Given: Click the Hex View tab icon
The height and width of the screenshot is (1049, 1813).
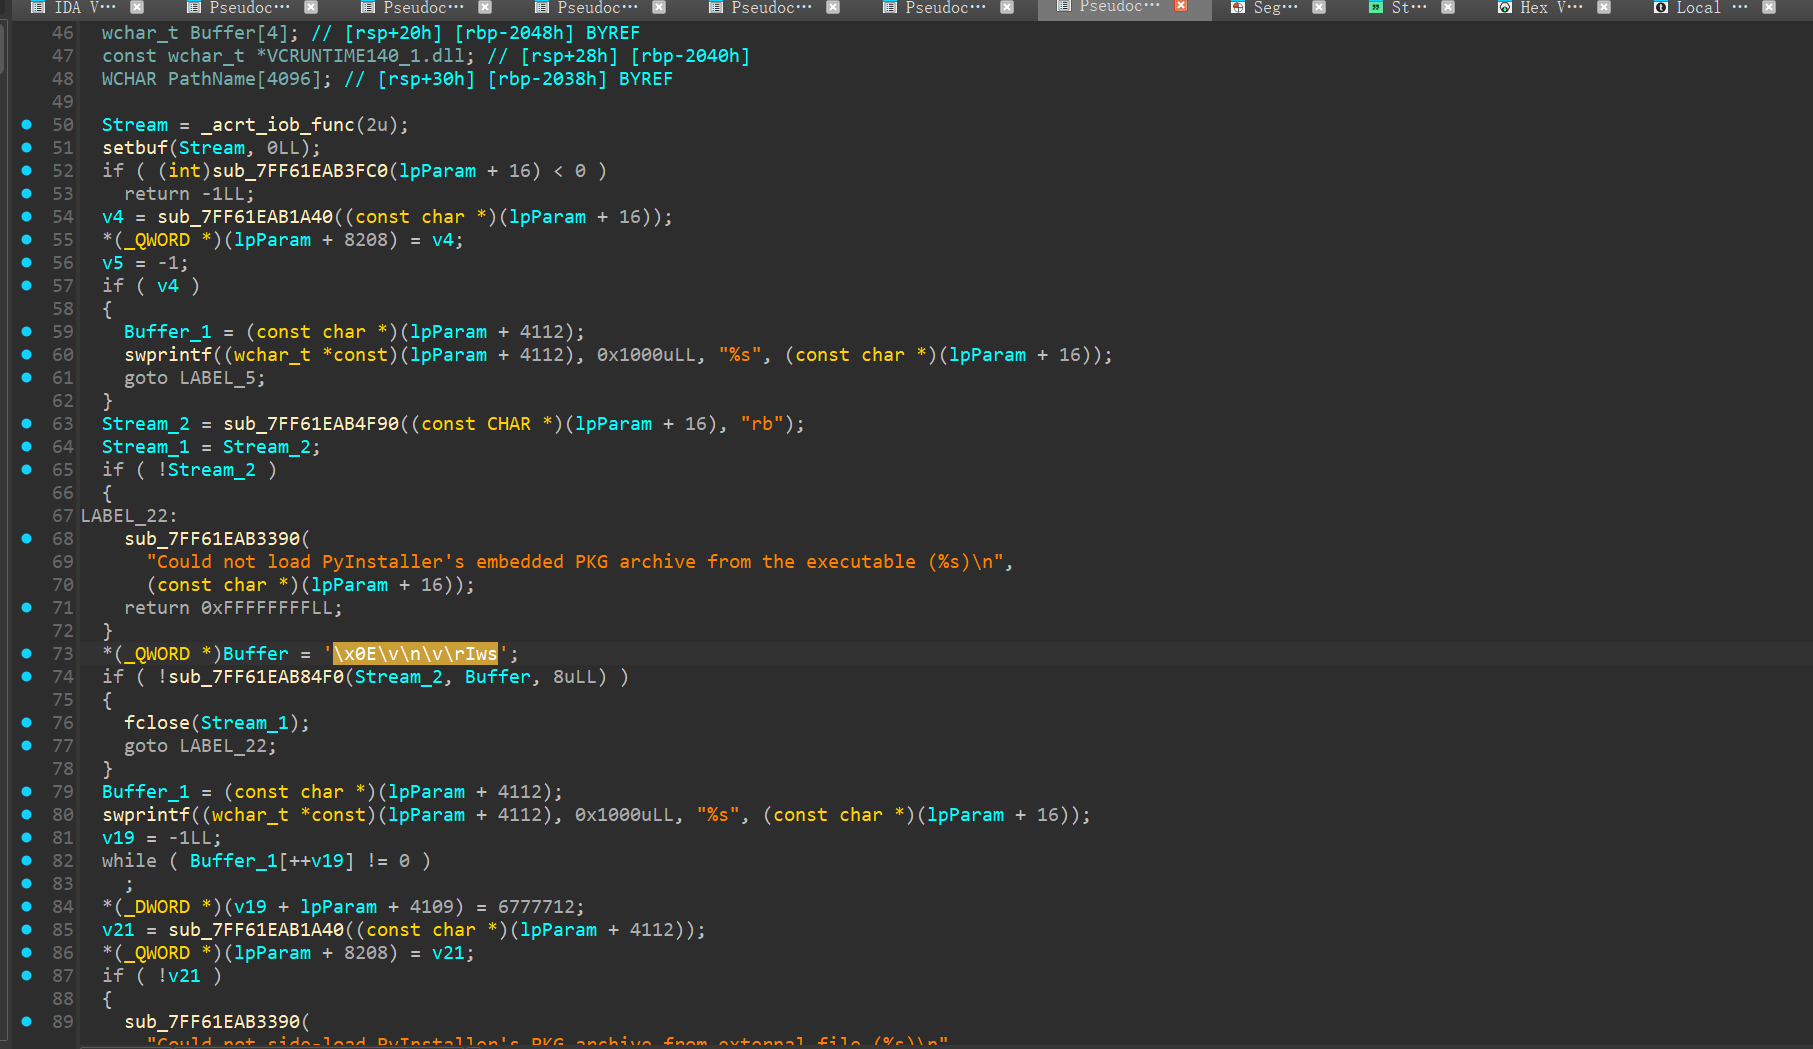Looking at the screenshot, I should click(x=1504, y=7).
